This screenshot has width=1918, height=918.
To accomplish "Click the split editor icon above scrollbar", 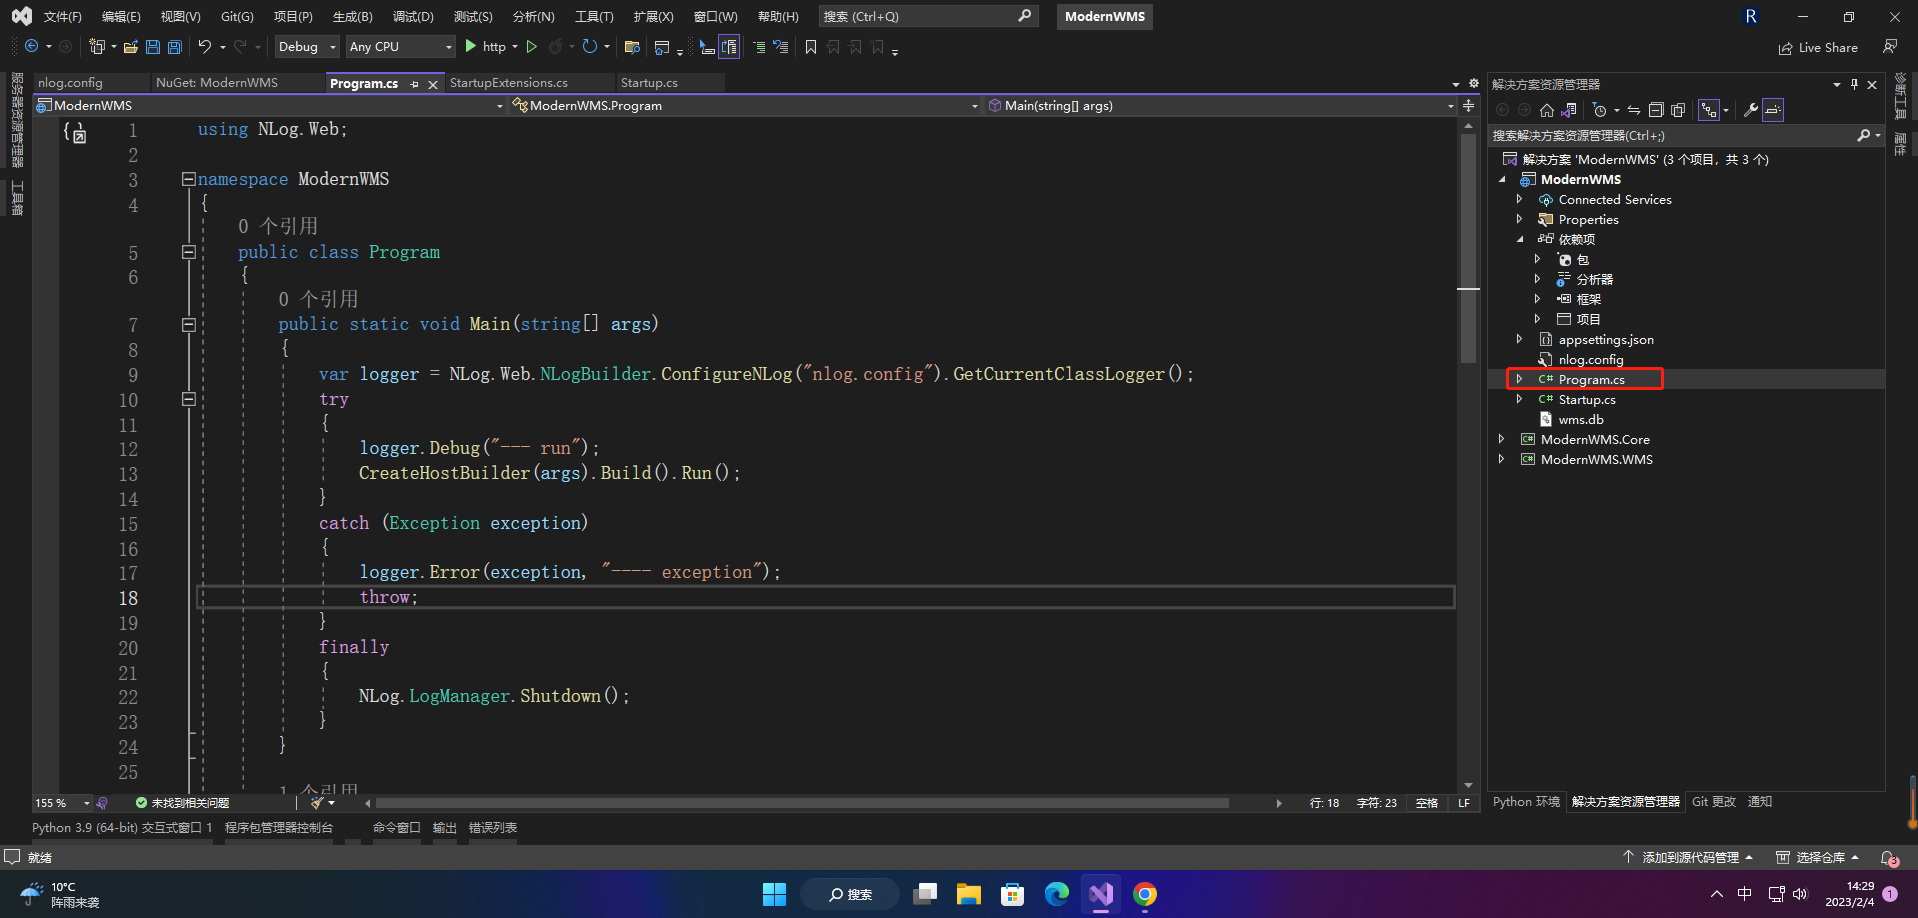I will pyautogui.click(x=1468, y=105).
